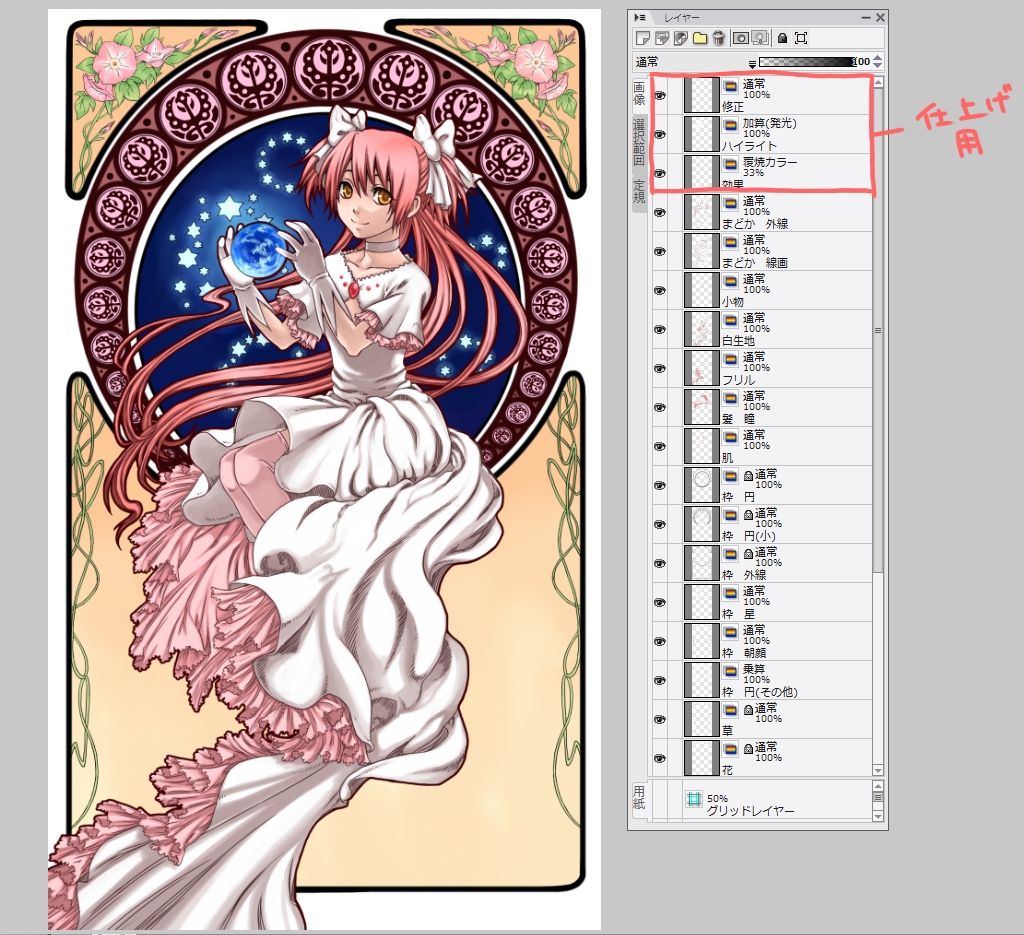Select the 枠 円 layer thumbnail
This screenshot has width=1024, height=935.
tap(701, 485)
